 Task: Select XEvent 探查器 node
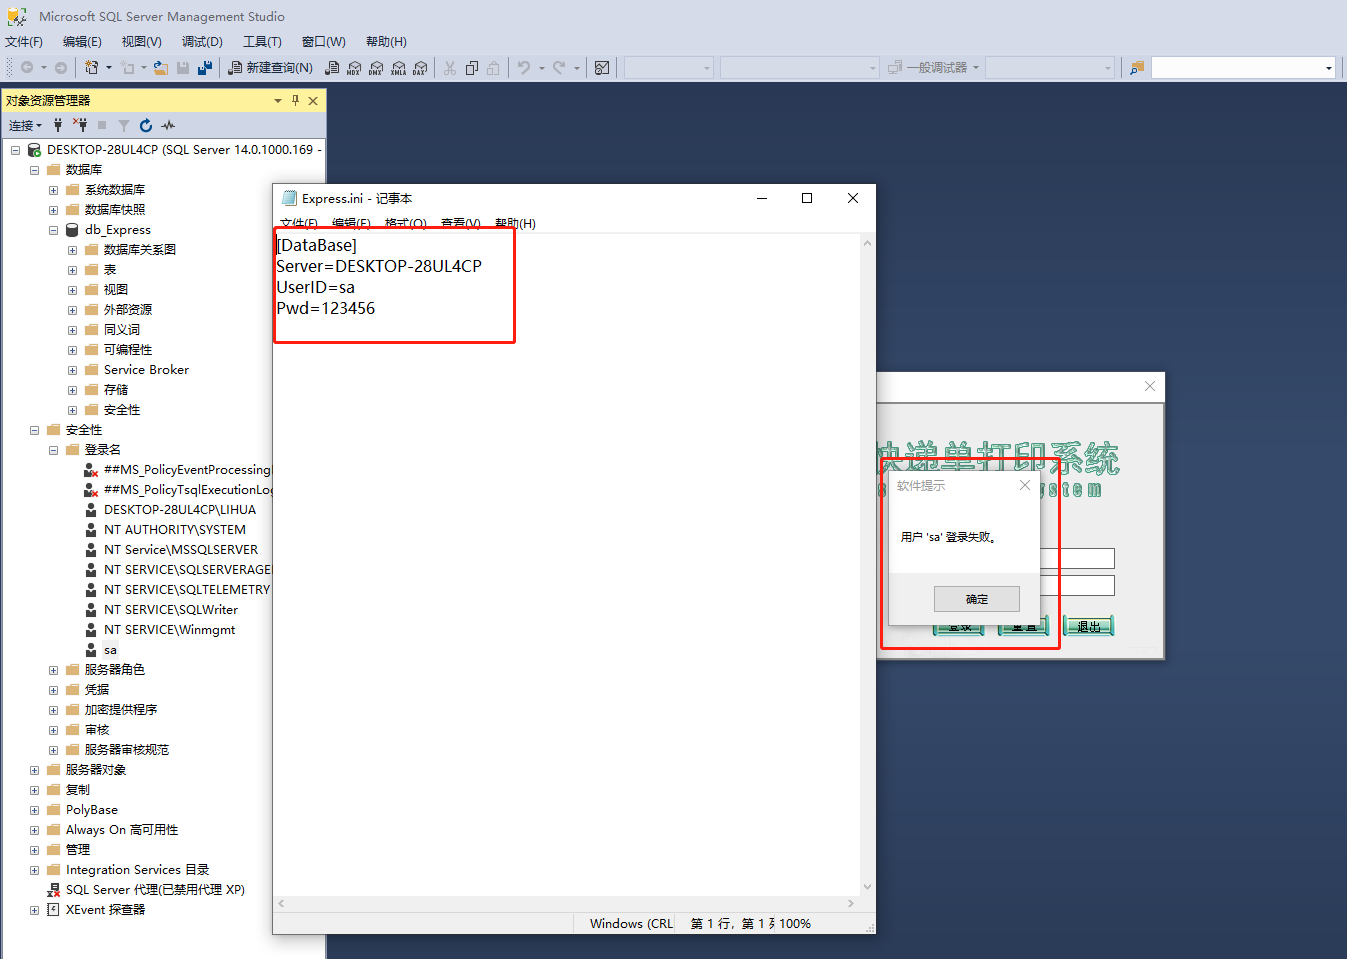[105, 910]
